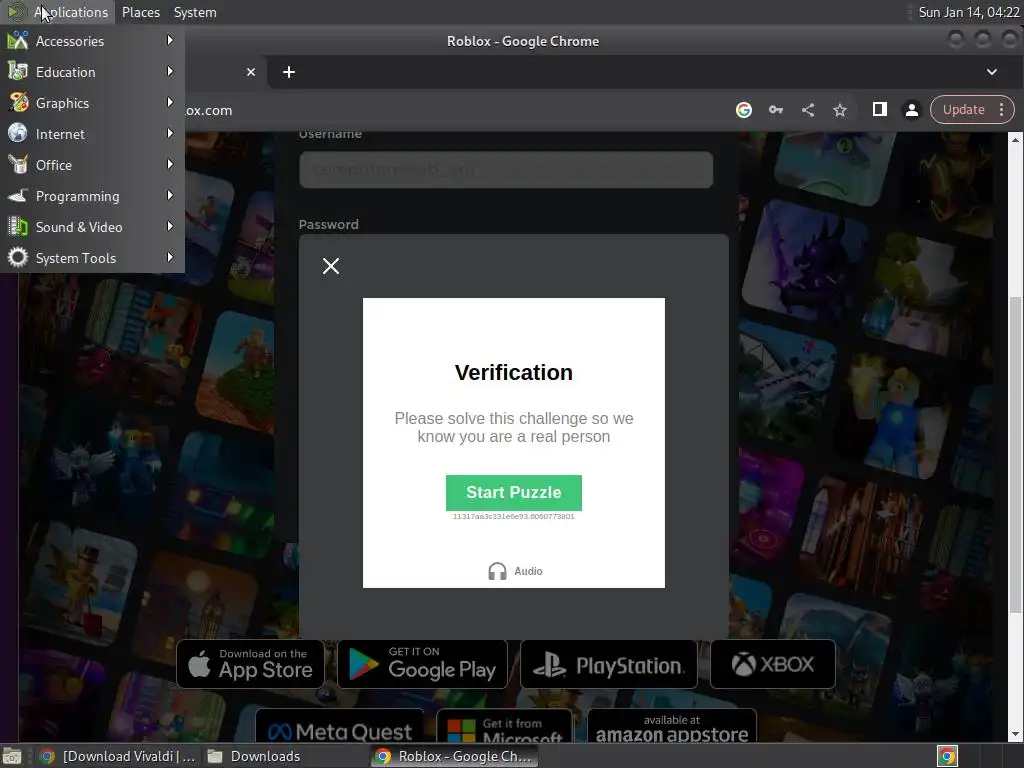Click the scrollbar down arrow
The image size is (1024, 768).
(x=1016, y=735)
